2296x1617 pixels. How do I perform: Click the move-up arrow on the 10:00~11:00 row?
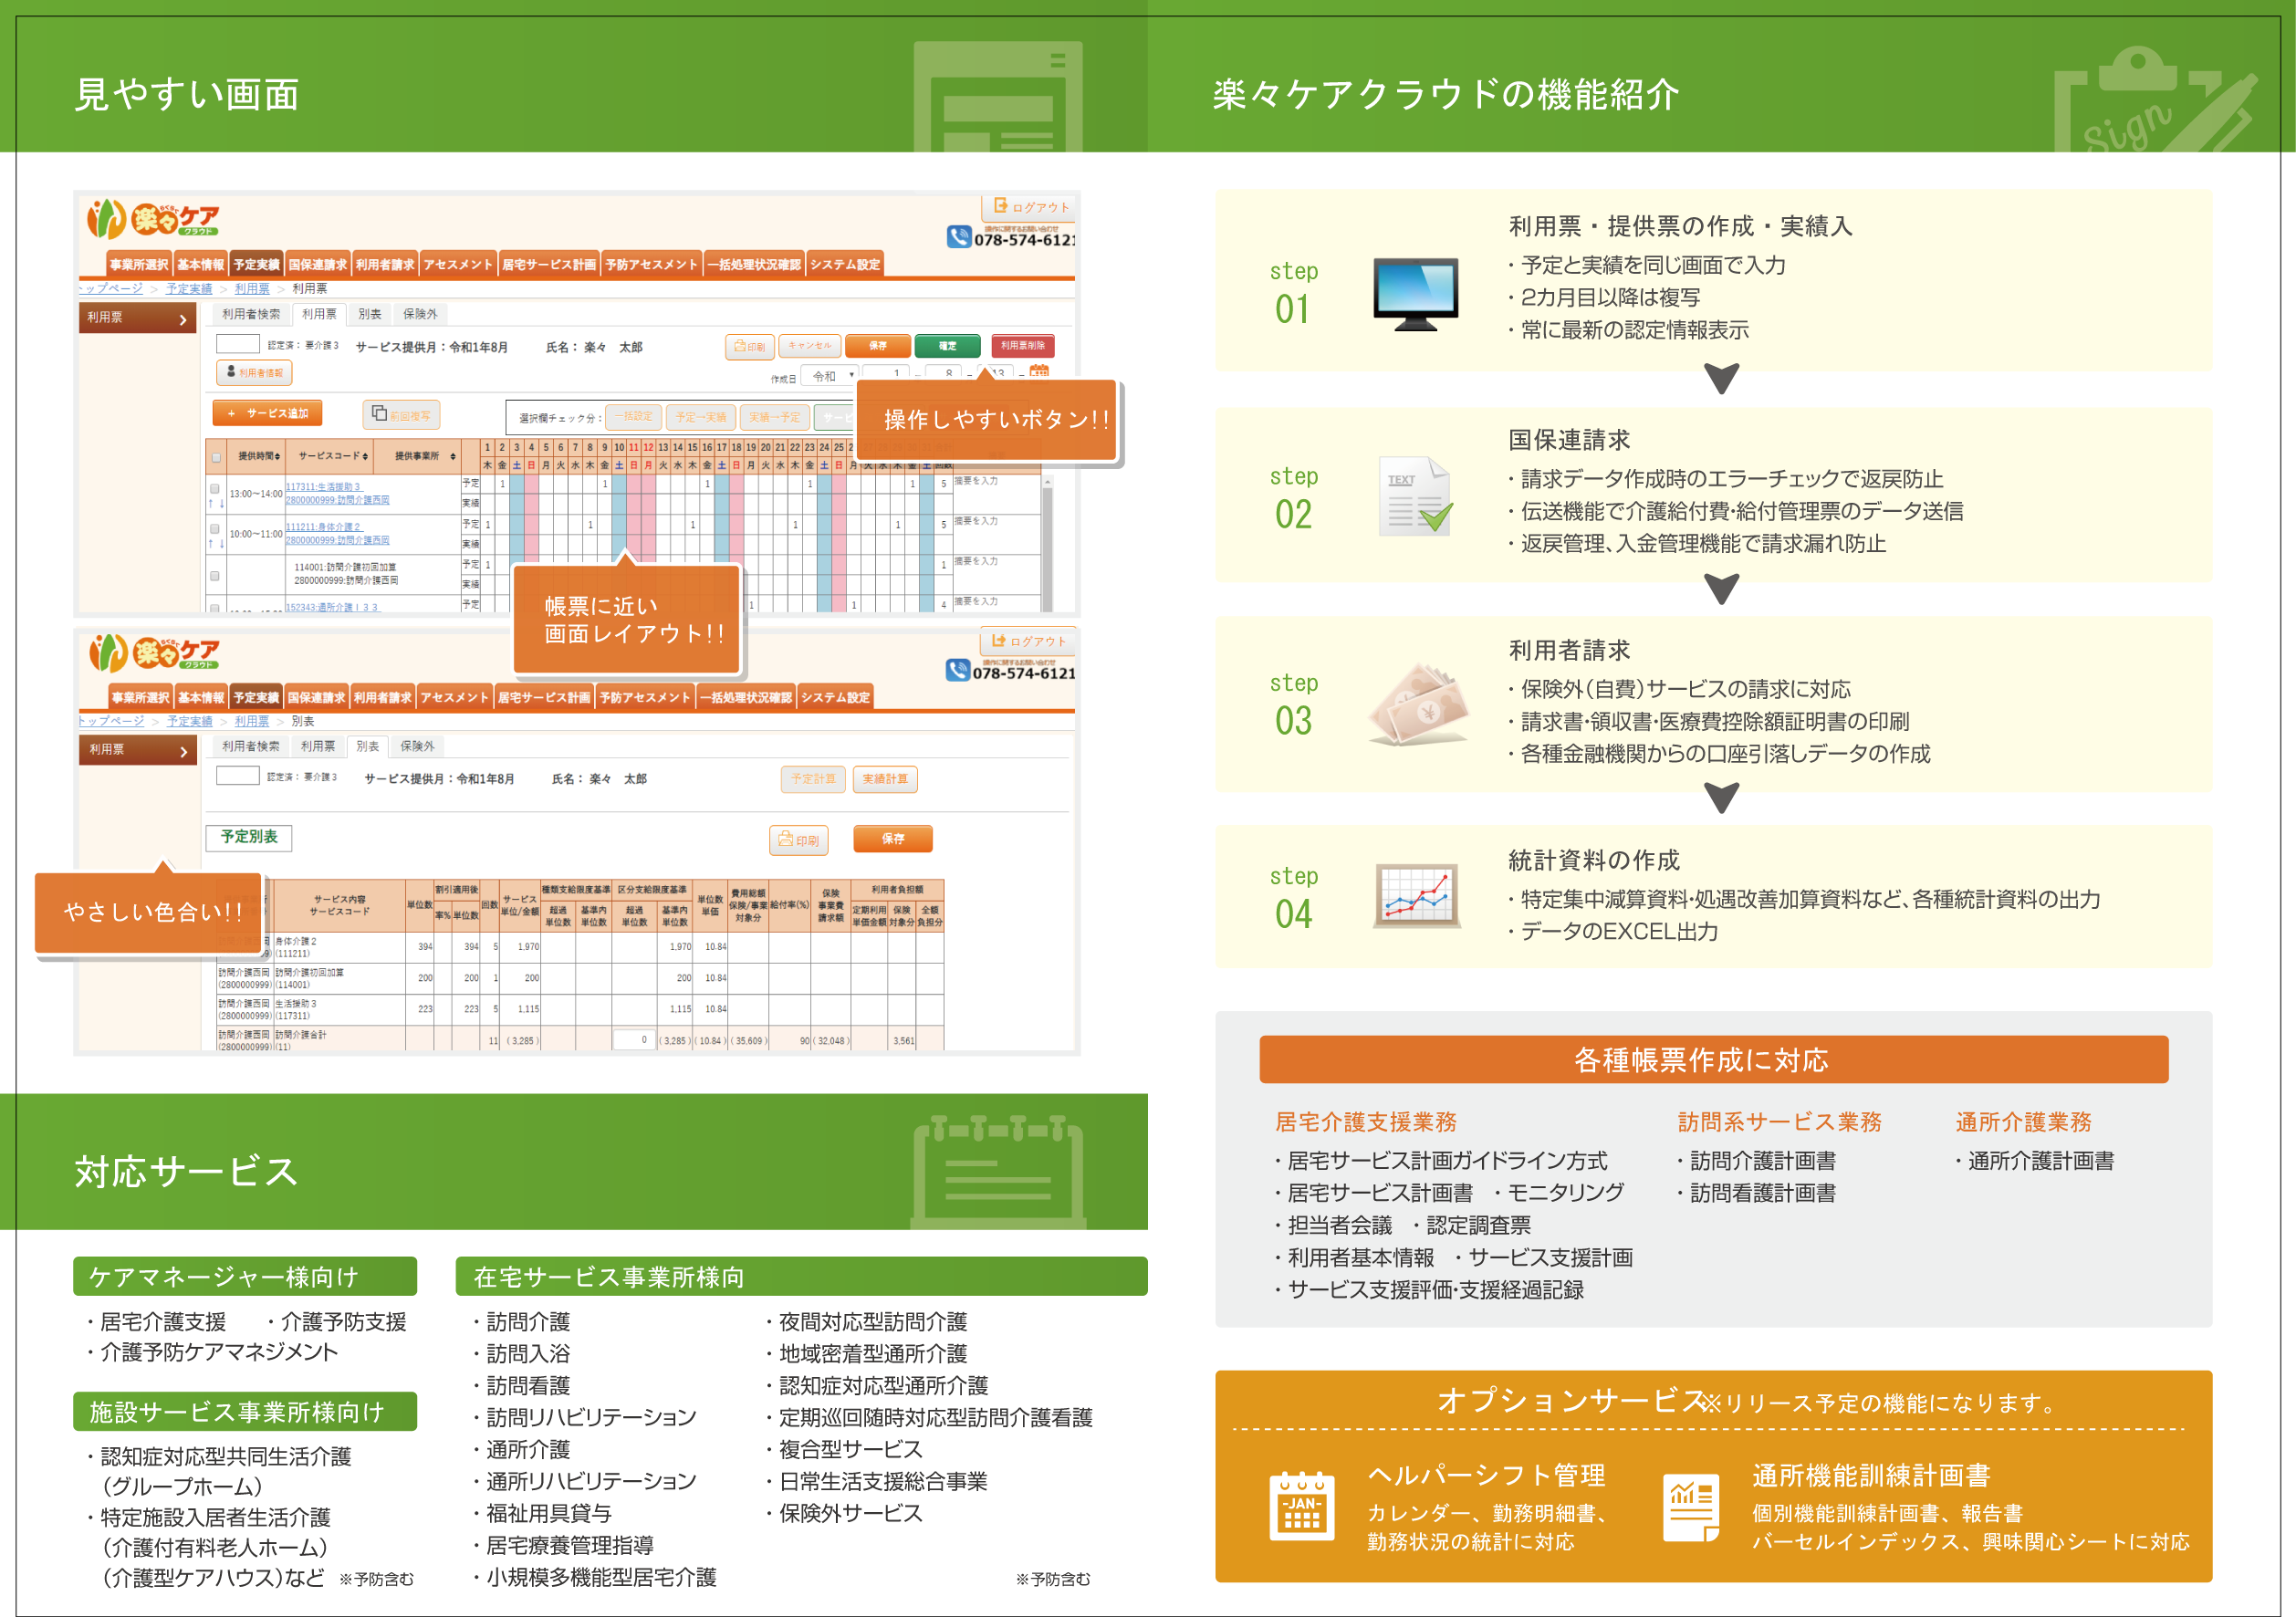tap(210, 544)
